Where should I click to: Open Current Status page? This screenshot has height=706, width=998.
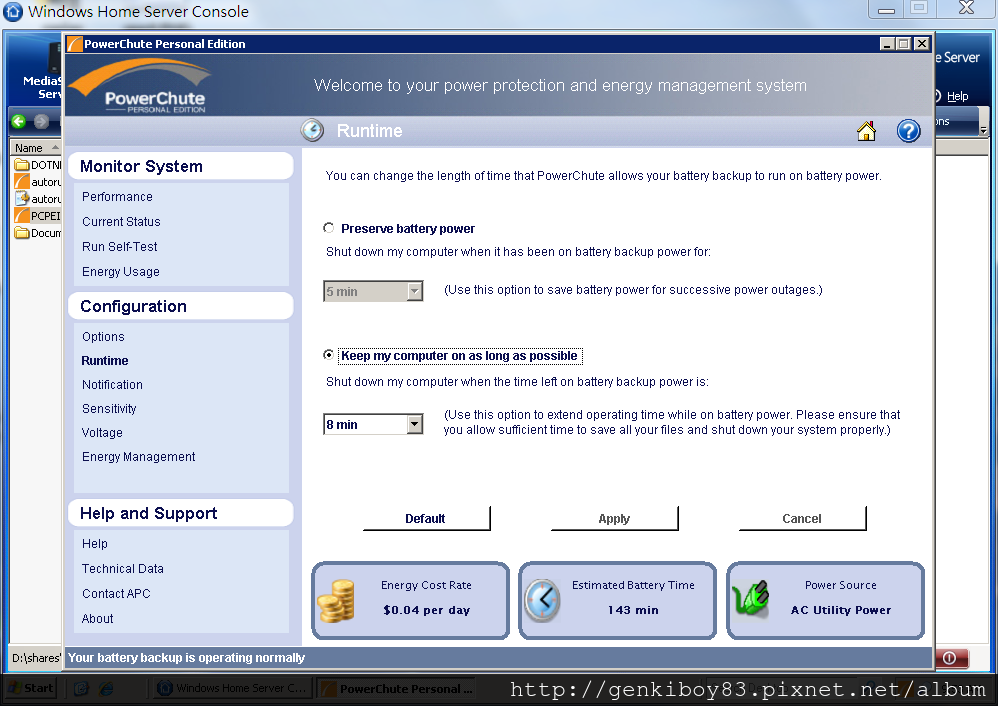[x=121, y=222]
